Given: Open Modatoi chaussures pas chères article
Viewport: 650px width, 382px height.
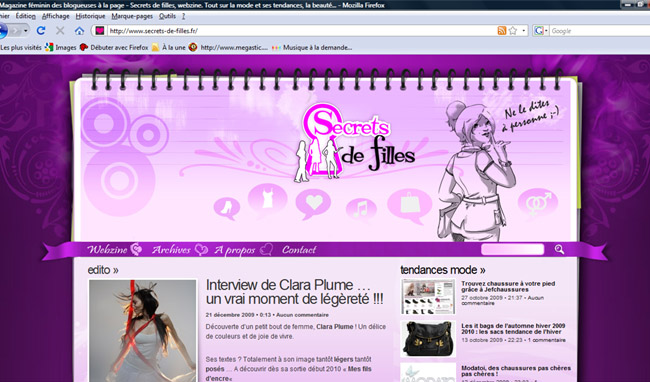Looking at the screenshot, I should [x=516, y=371].
